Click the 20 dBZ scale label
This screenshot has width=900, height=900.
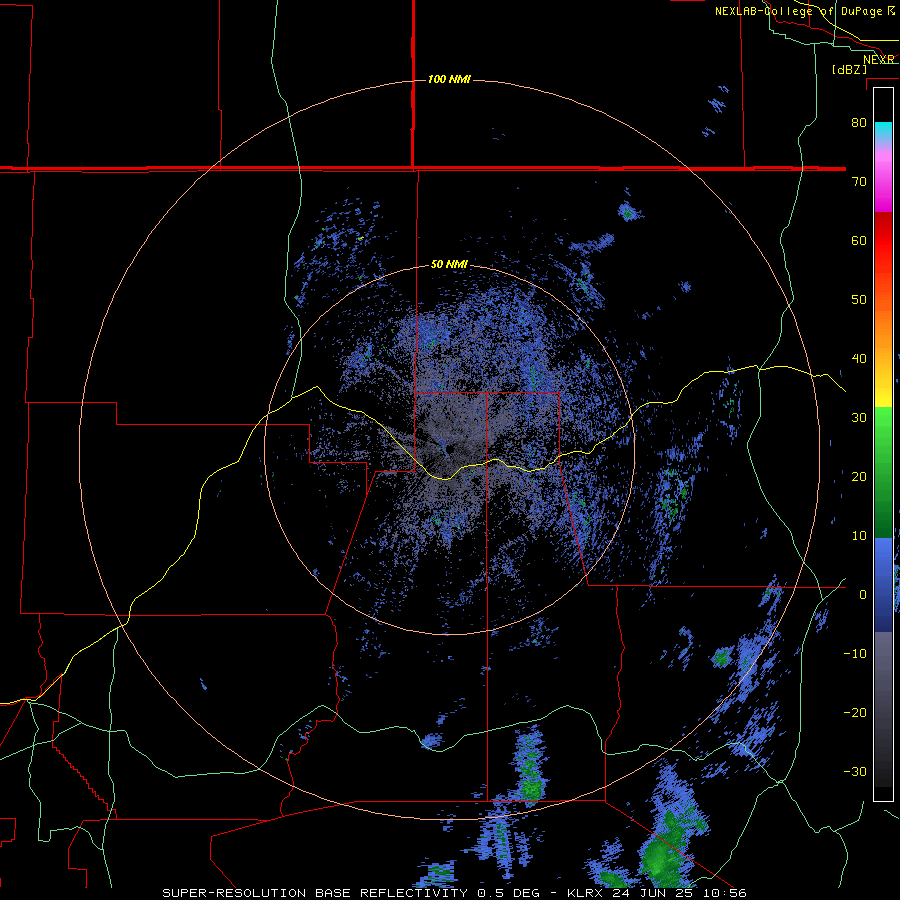[859, 476]
